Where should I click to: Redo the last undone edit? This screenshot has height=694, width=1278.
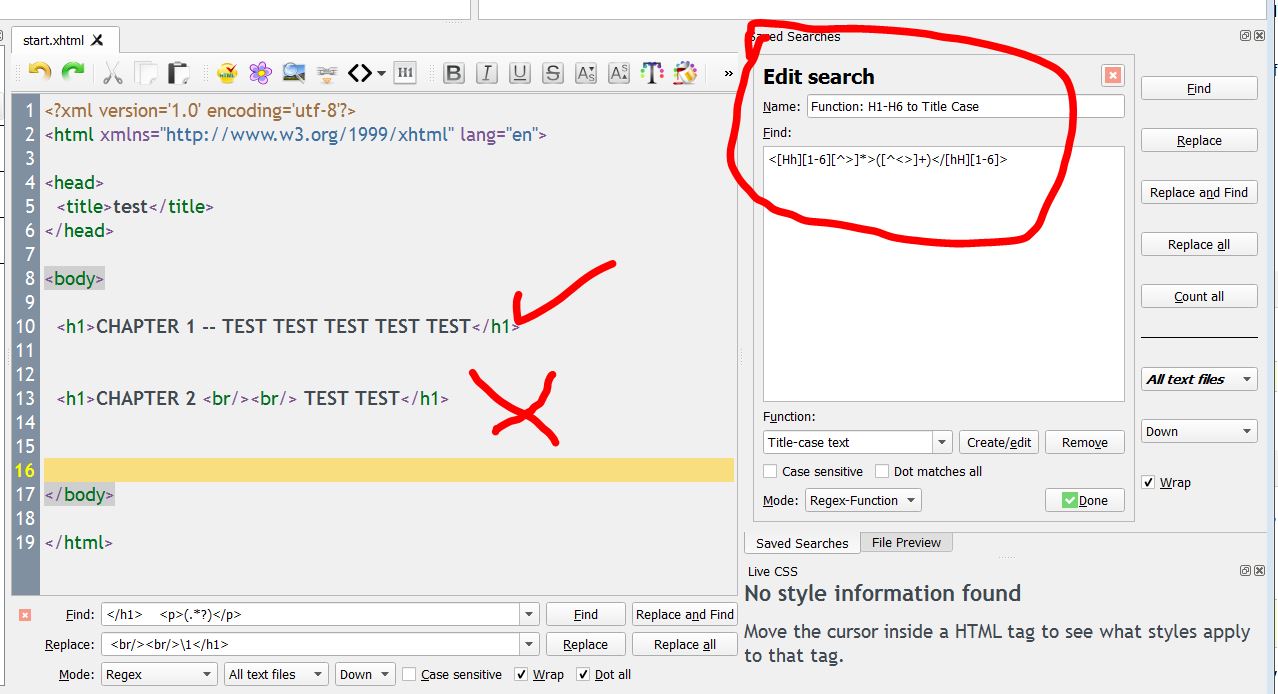click(73, 72)
